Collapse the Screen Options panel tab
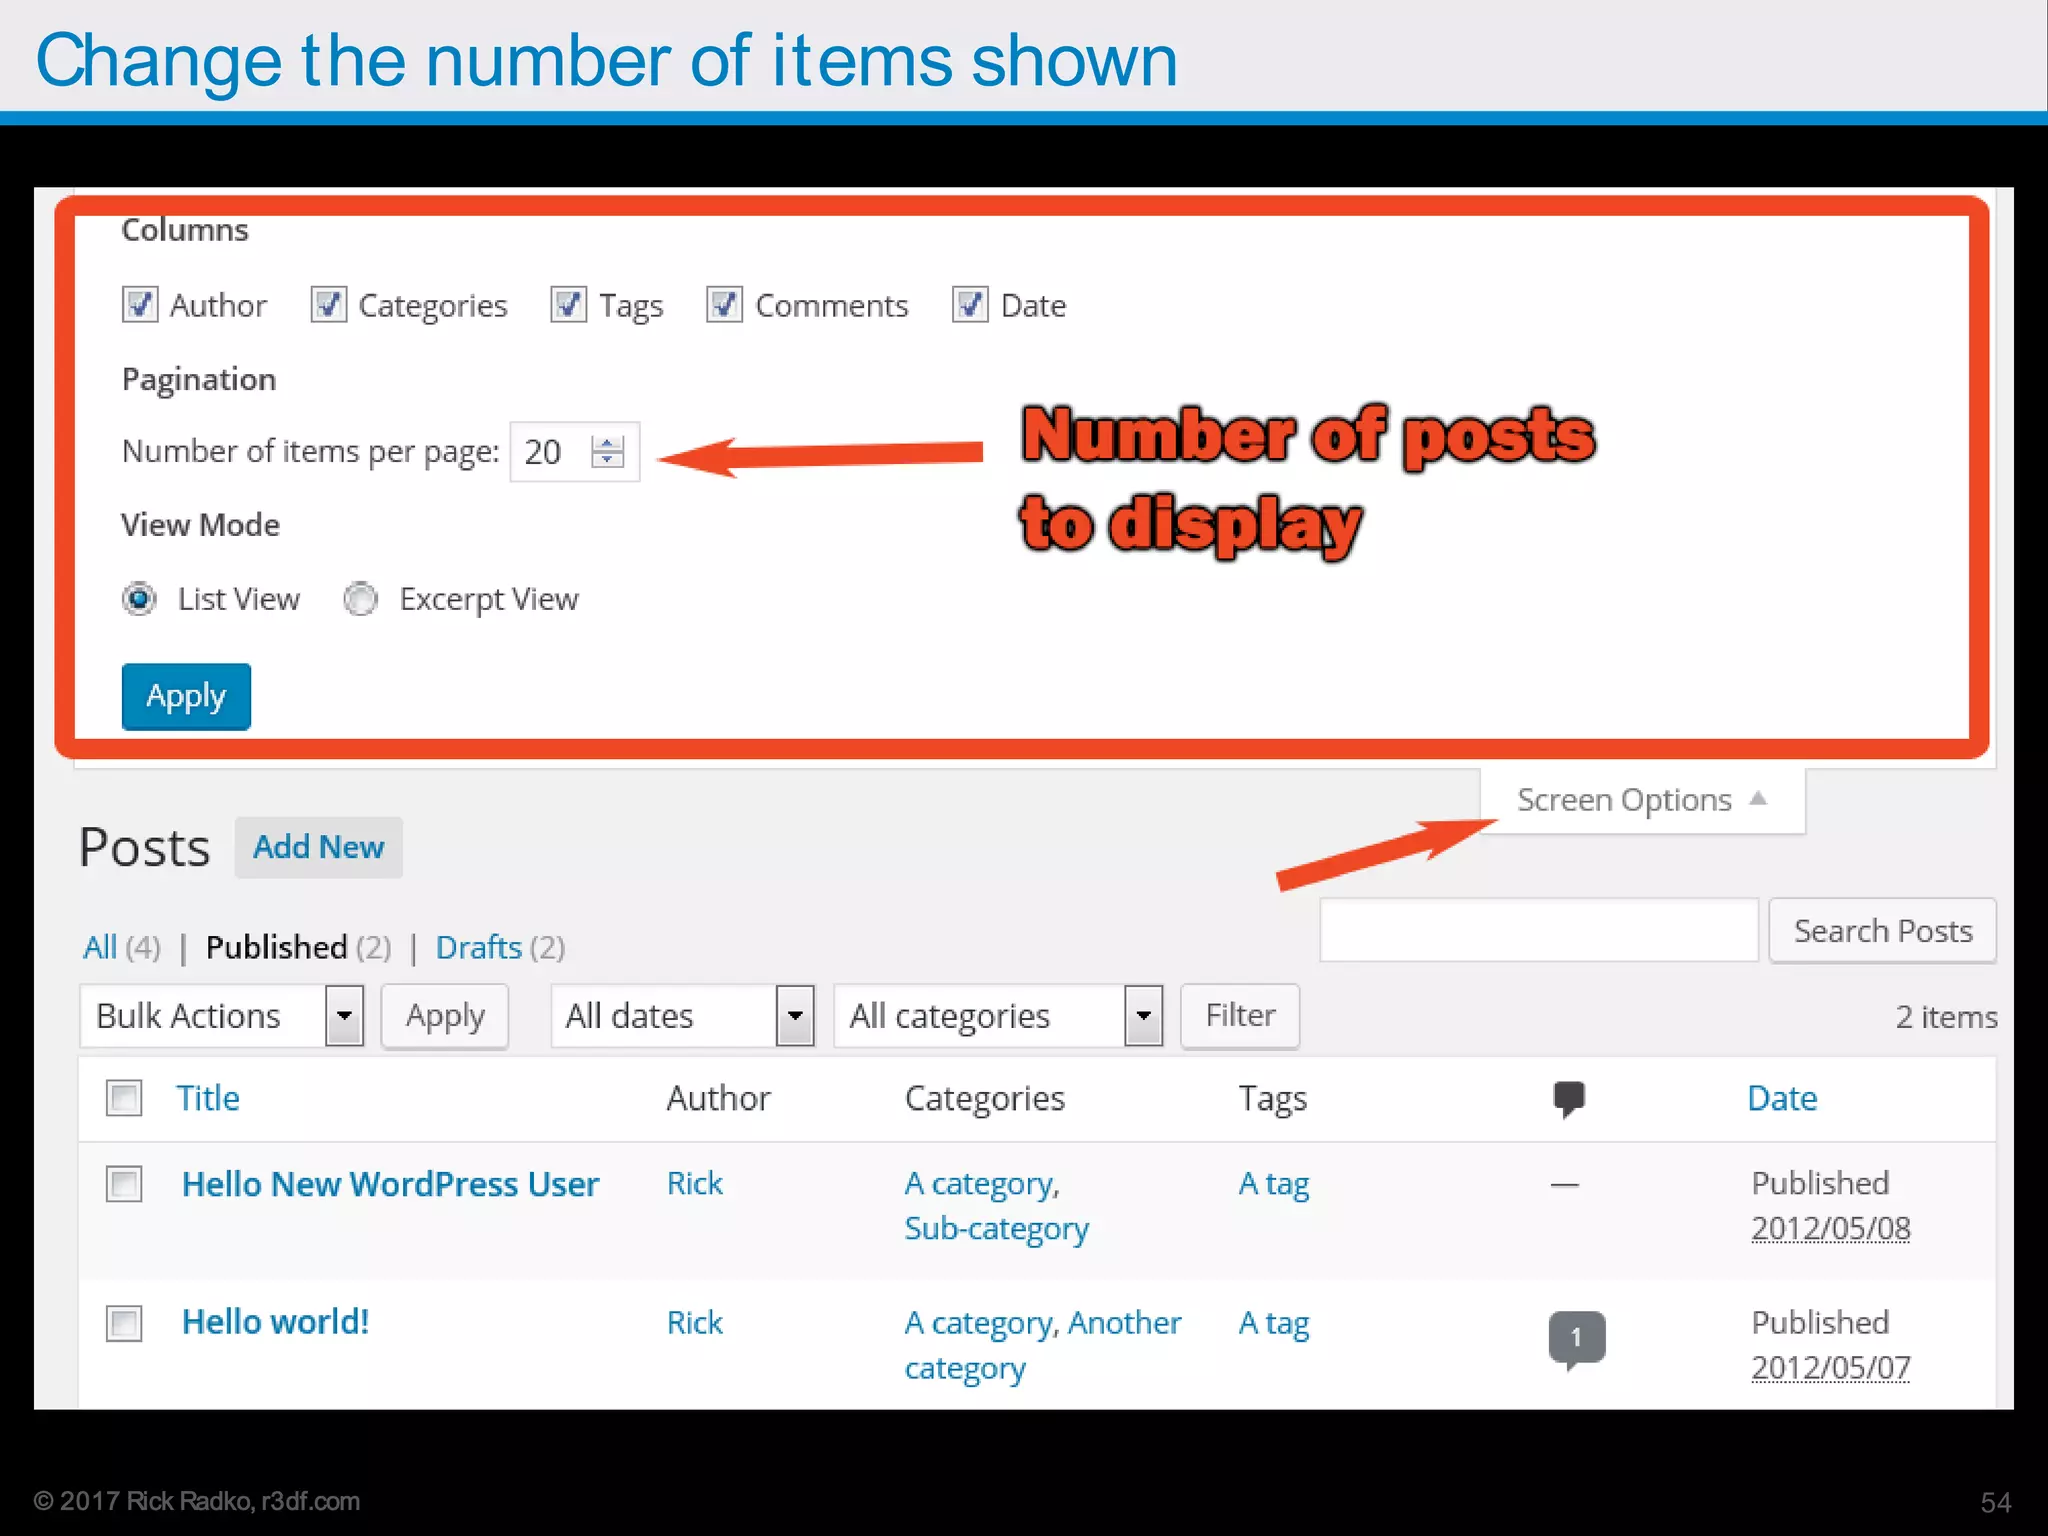2048x1536 pixels. [1643, 800]
